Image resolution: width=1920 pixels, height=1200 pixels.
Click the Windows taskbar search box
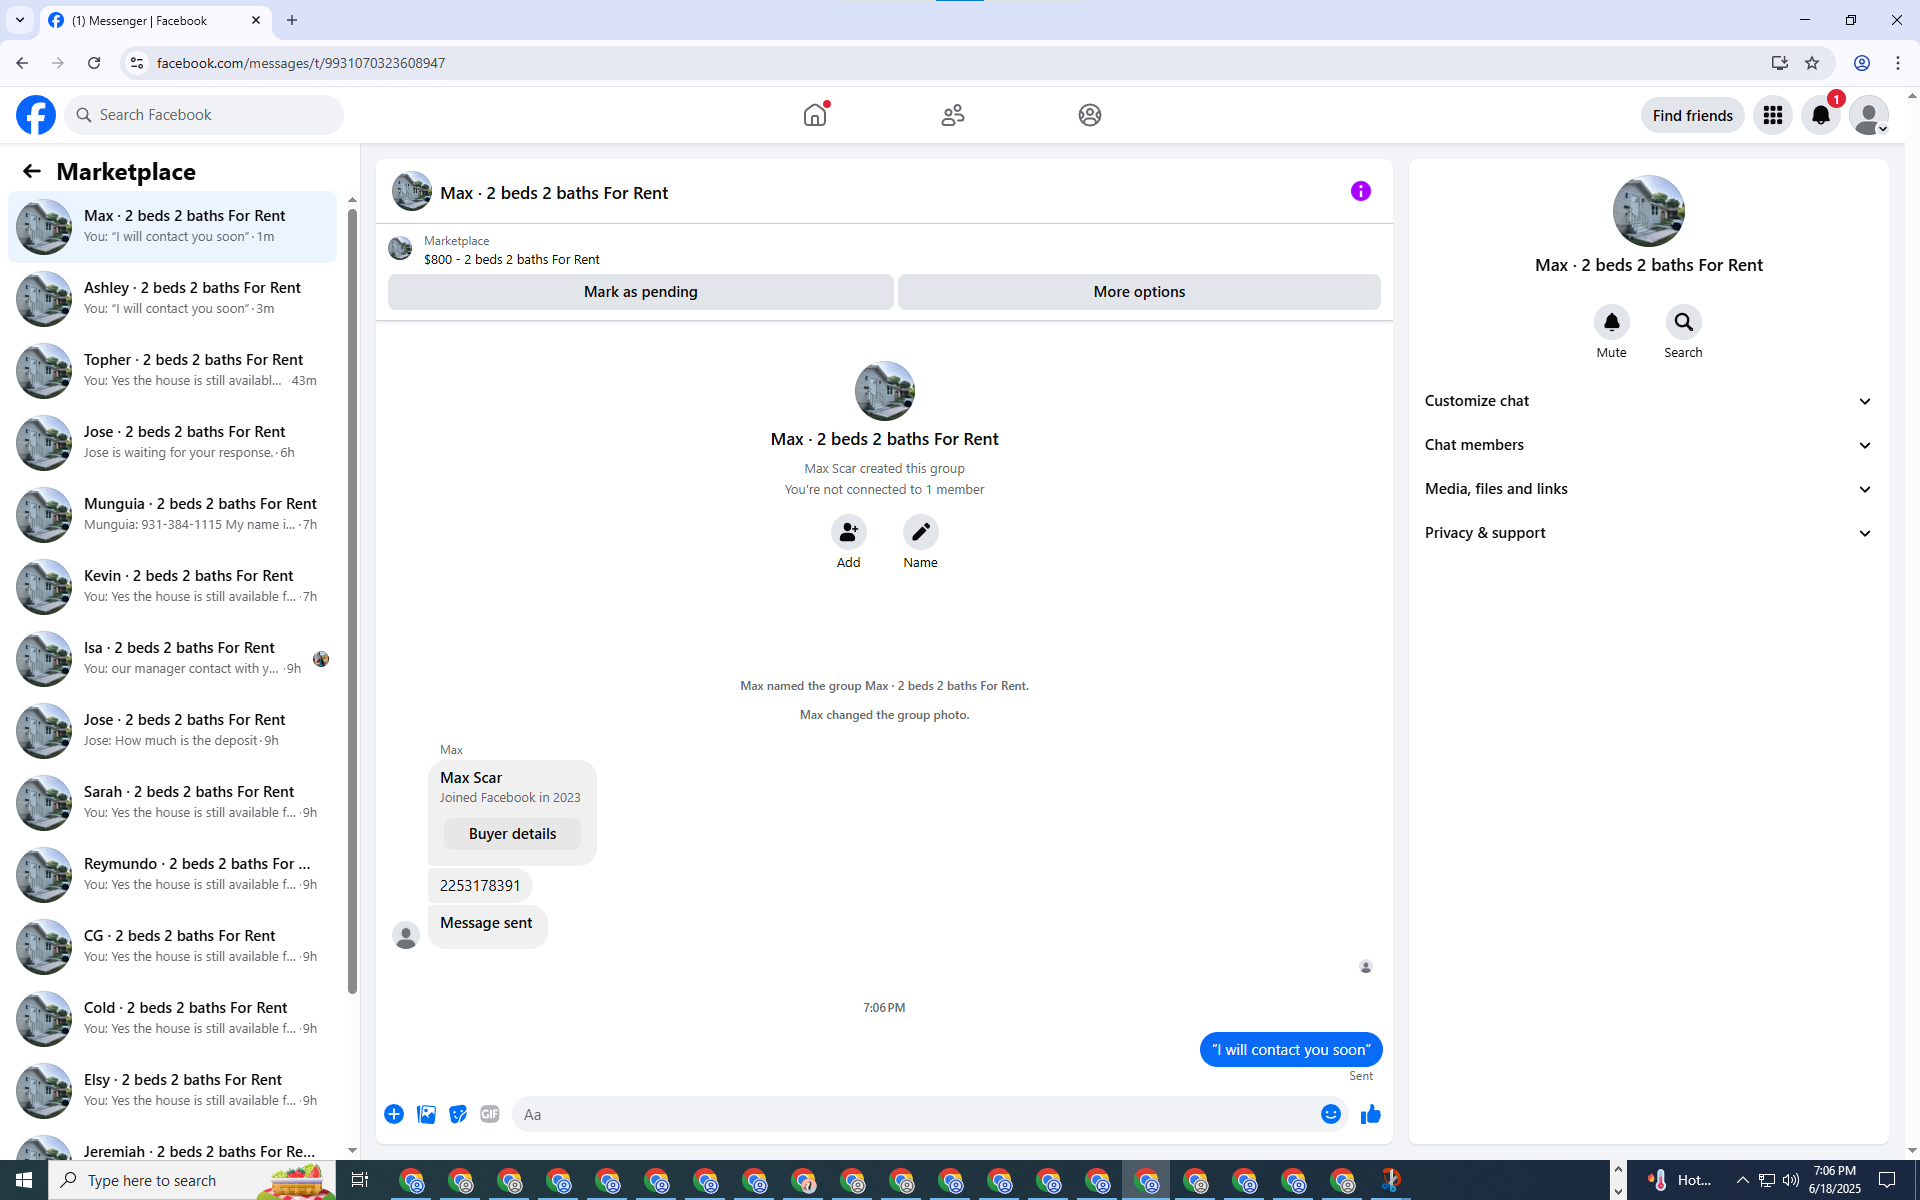pos(192,1180)
